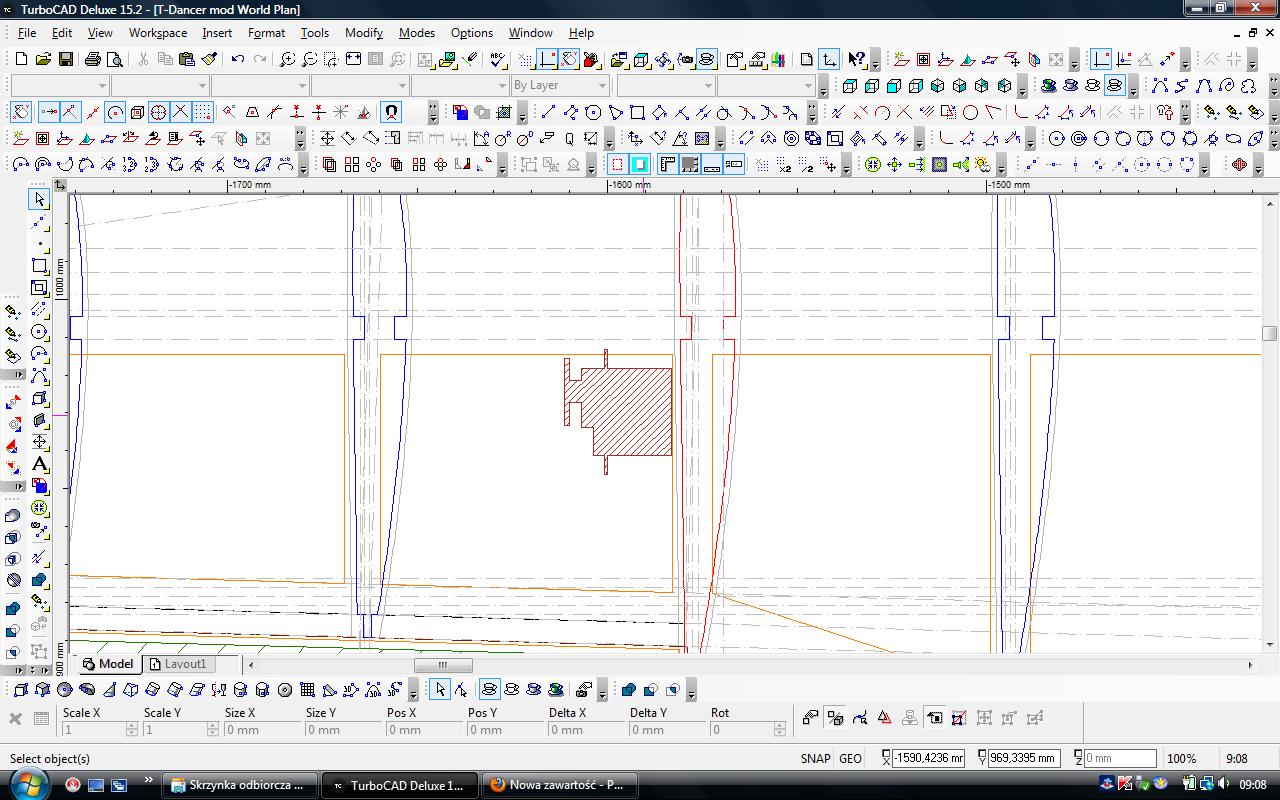This screenshot has width=1280, height=800.
Task: Open the first empty property dropdown
Action: click(x=102, y=86)
